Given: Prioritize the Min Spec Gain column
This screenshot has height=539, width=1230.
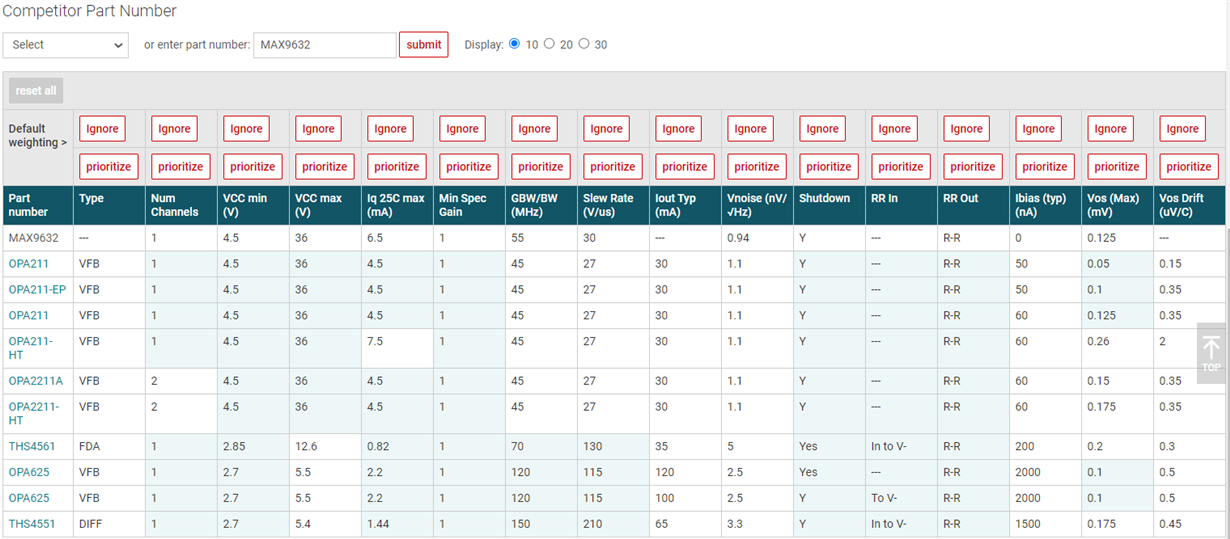Looking at the screenshot, I should coord(468,167).
